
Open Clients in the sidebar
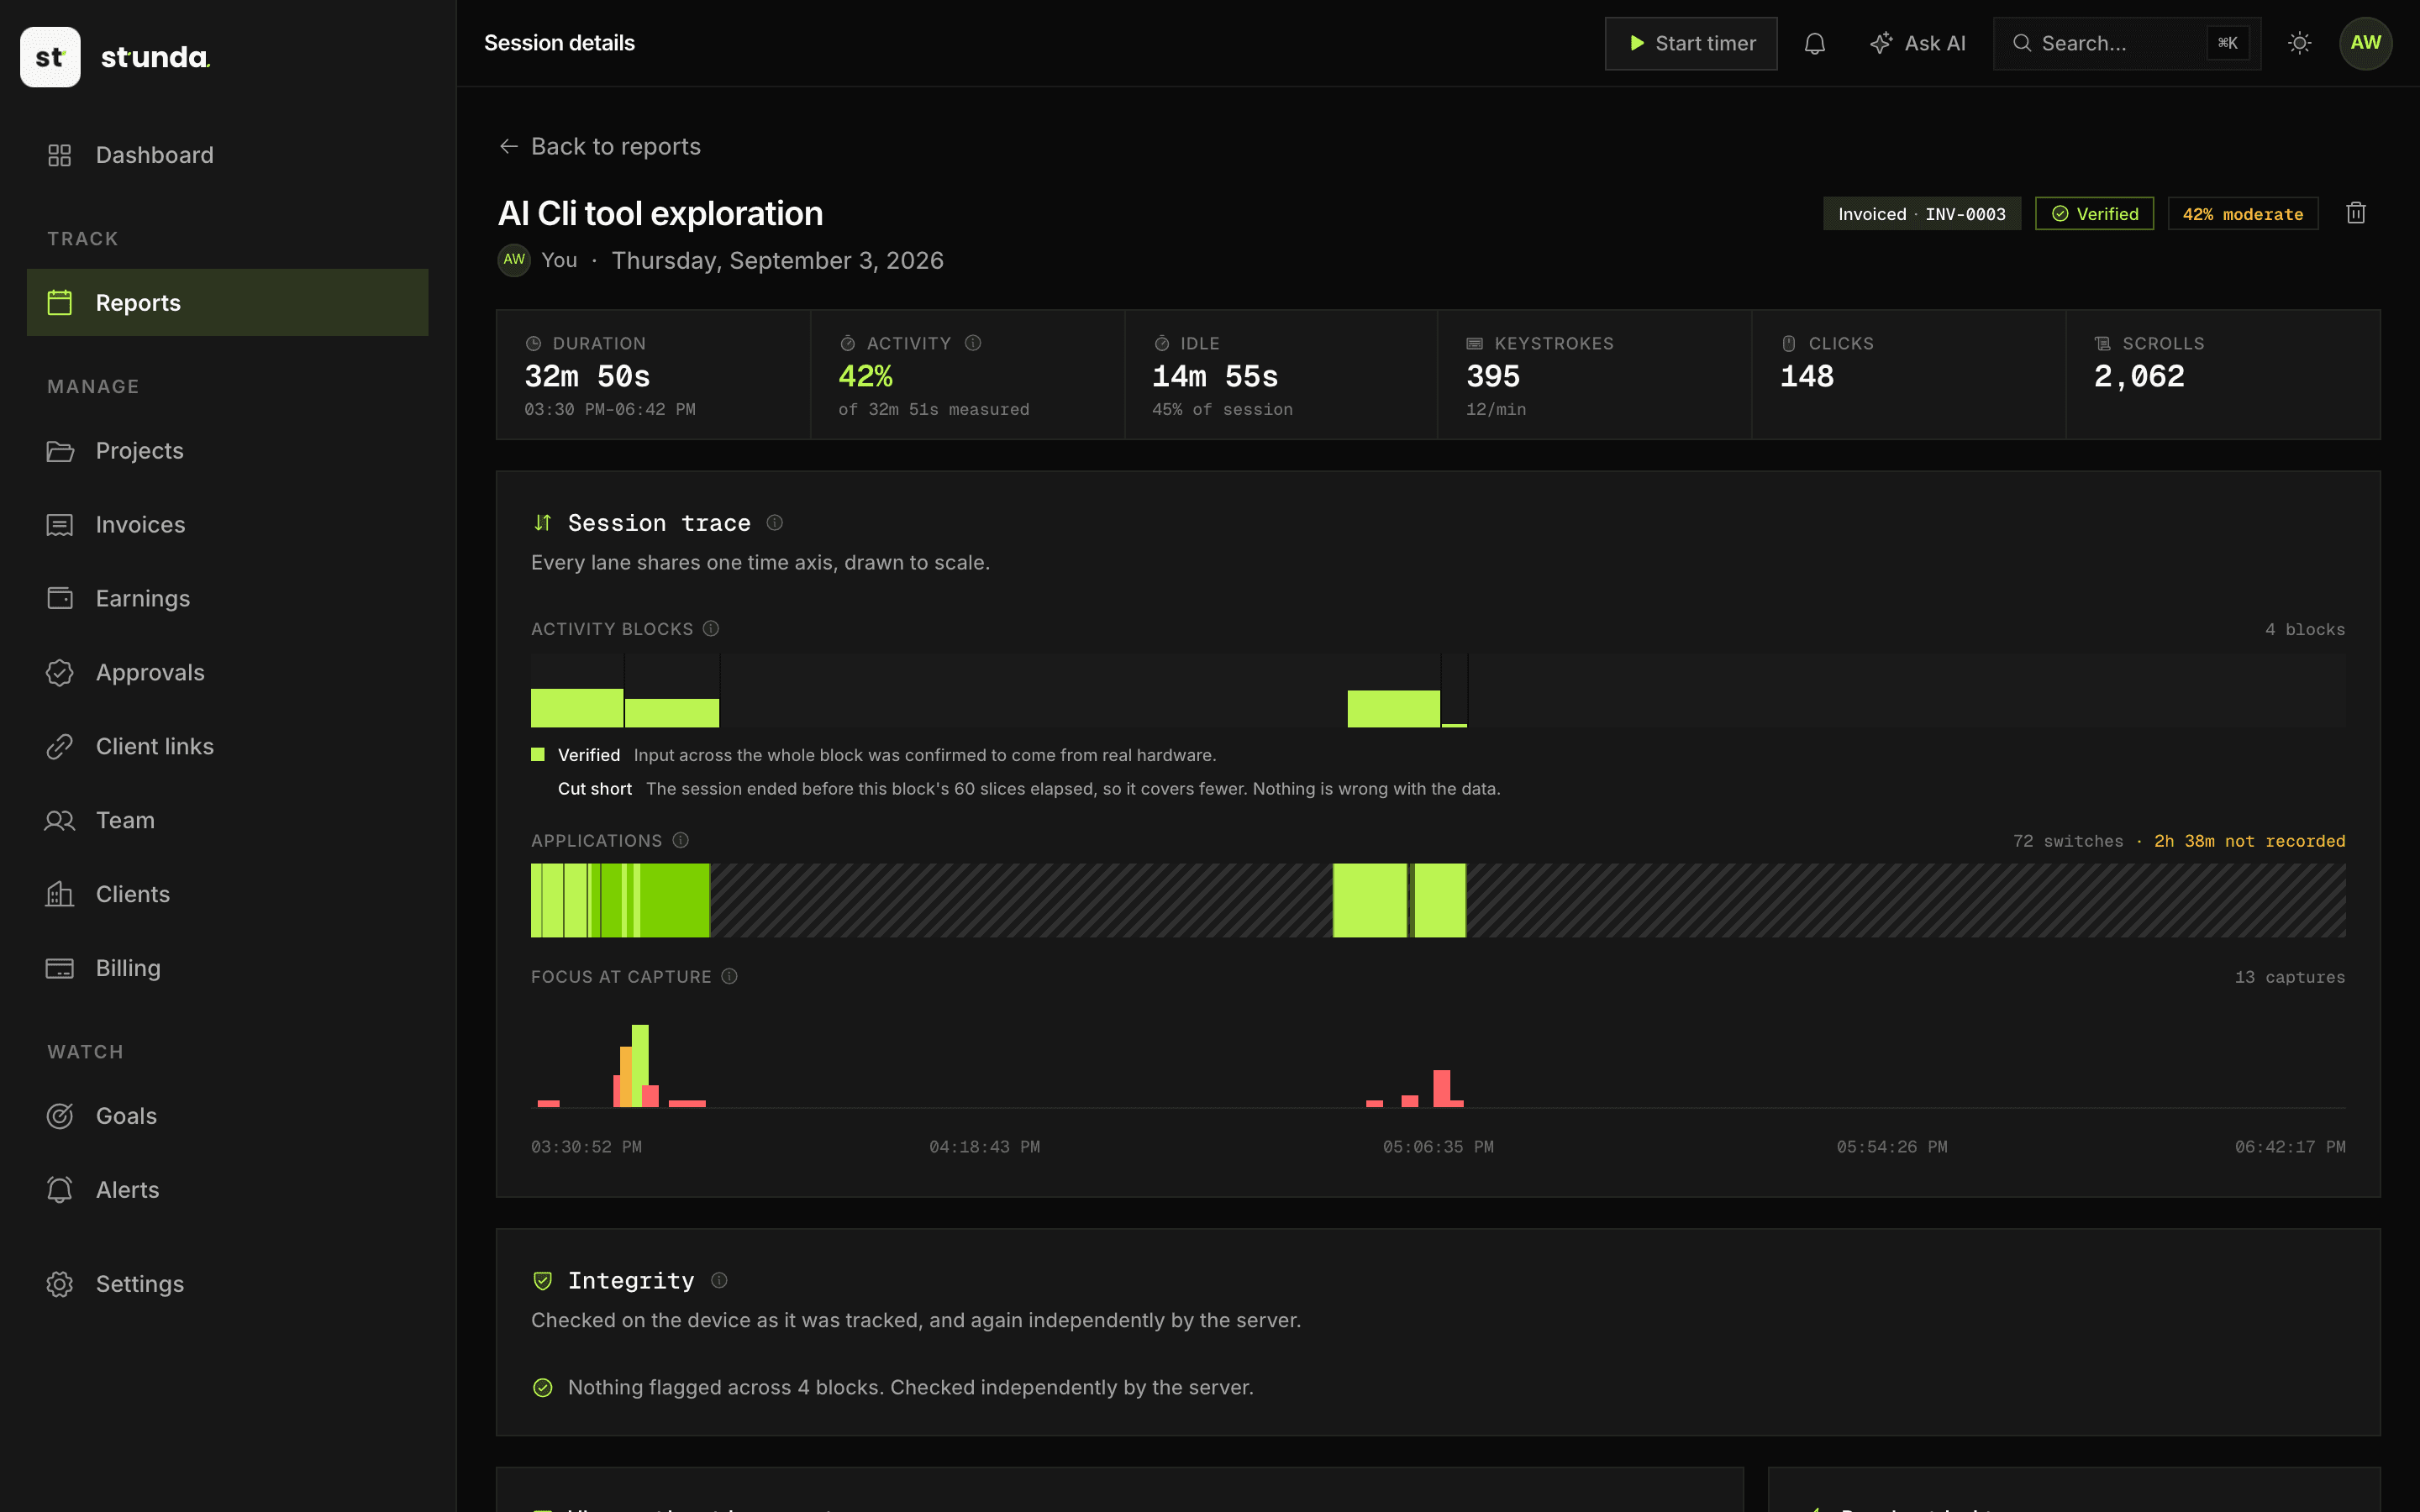[x=227, y=894]
